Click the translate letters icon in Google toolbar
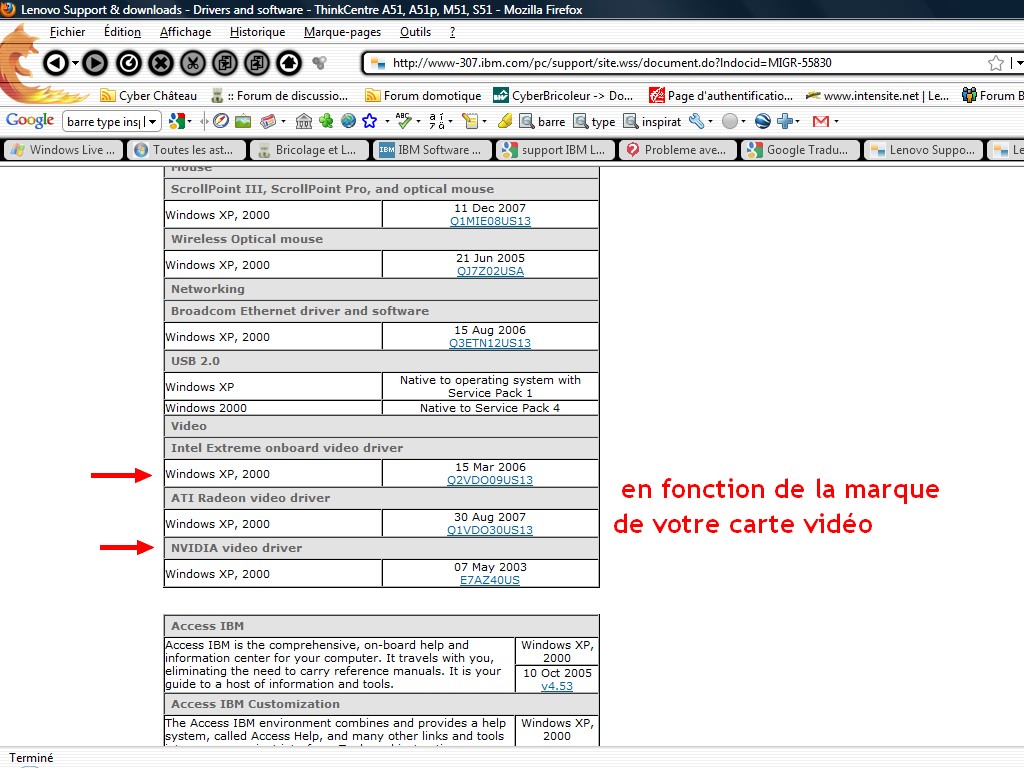Screen dimensions: 1024x768 437,121
